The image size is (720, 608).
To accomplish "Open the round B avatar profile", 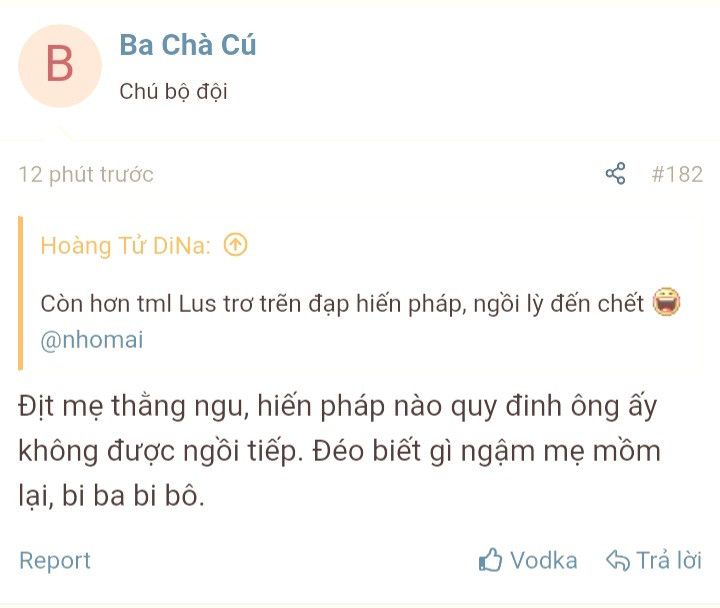I will 60,66.
